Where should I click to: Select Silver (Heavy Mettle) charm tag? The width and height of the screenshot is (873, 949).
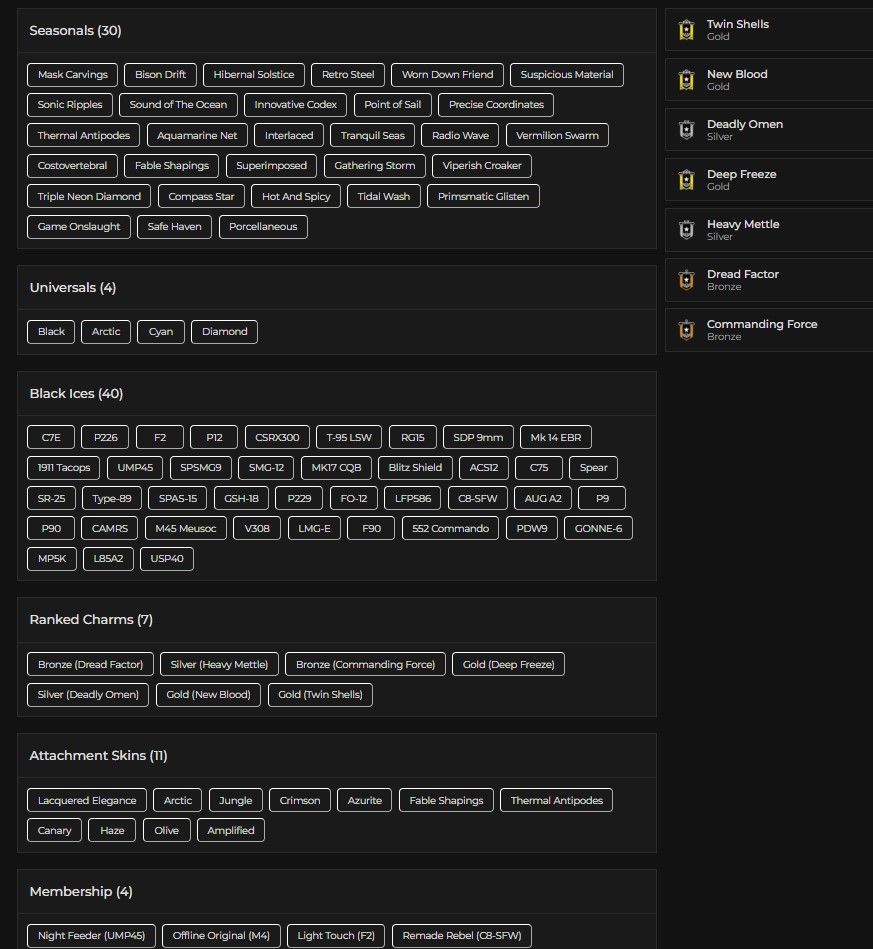pos(219,664)
